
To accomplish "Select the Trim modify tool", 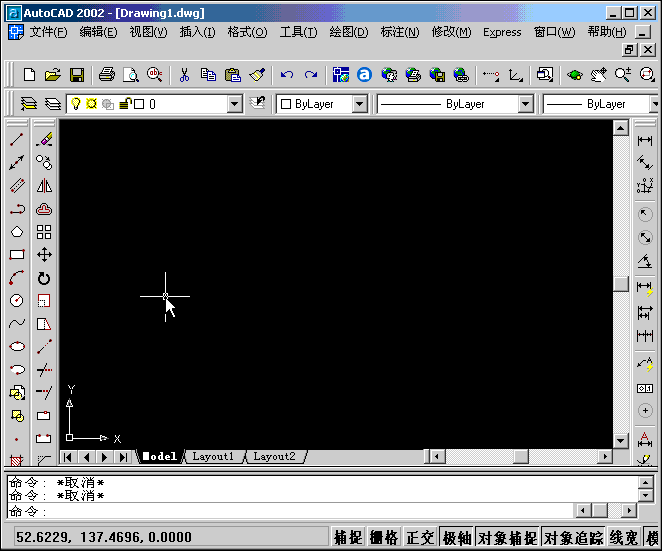I will 44,370.
